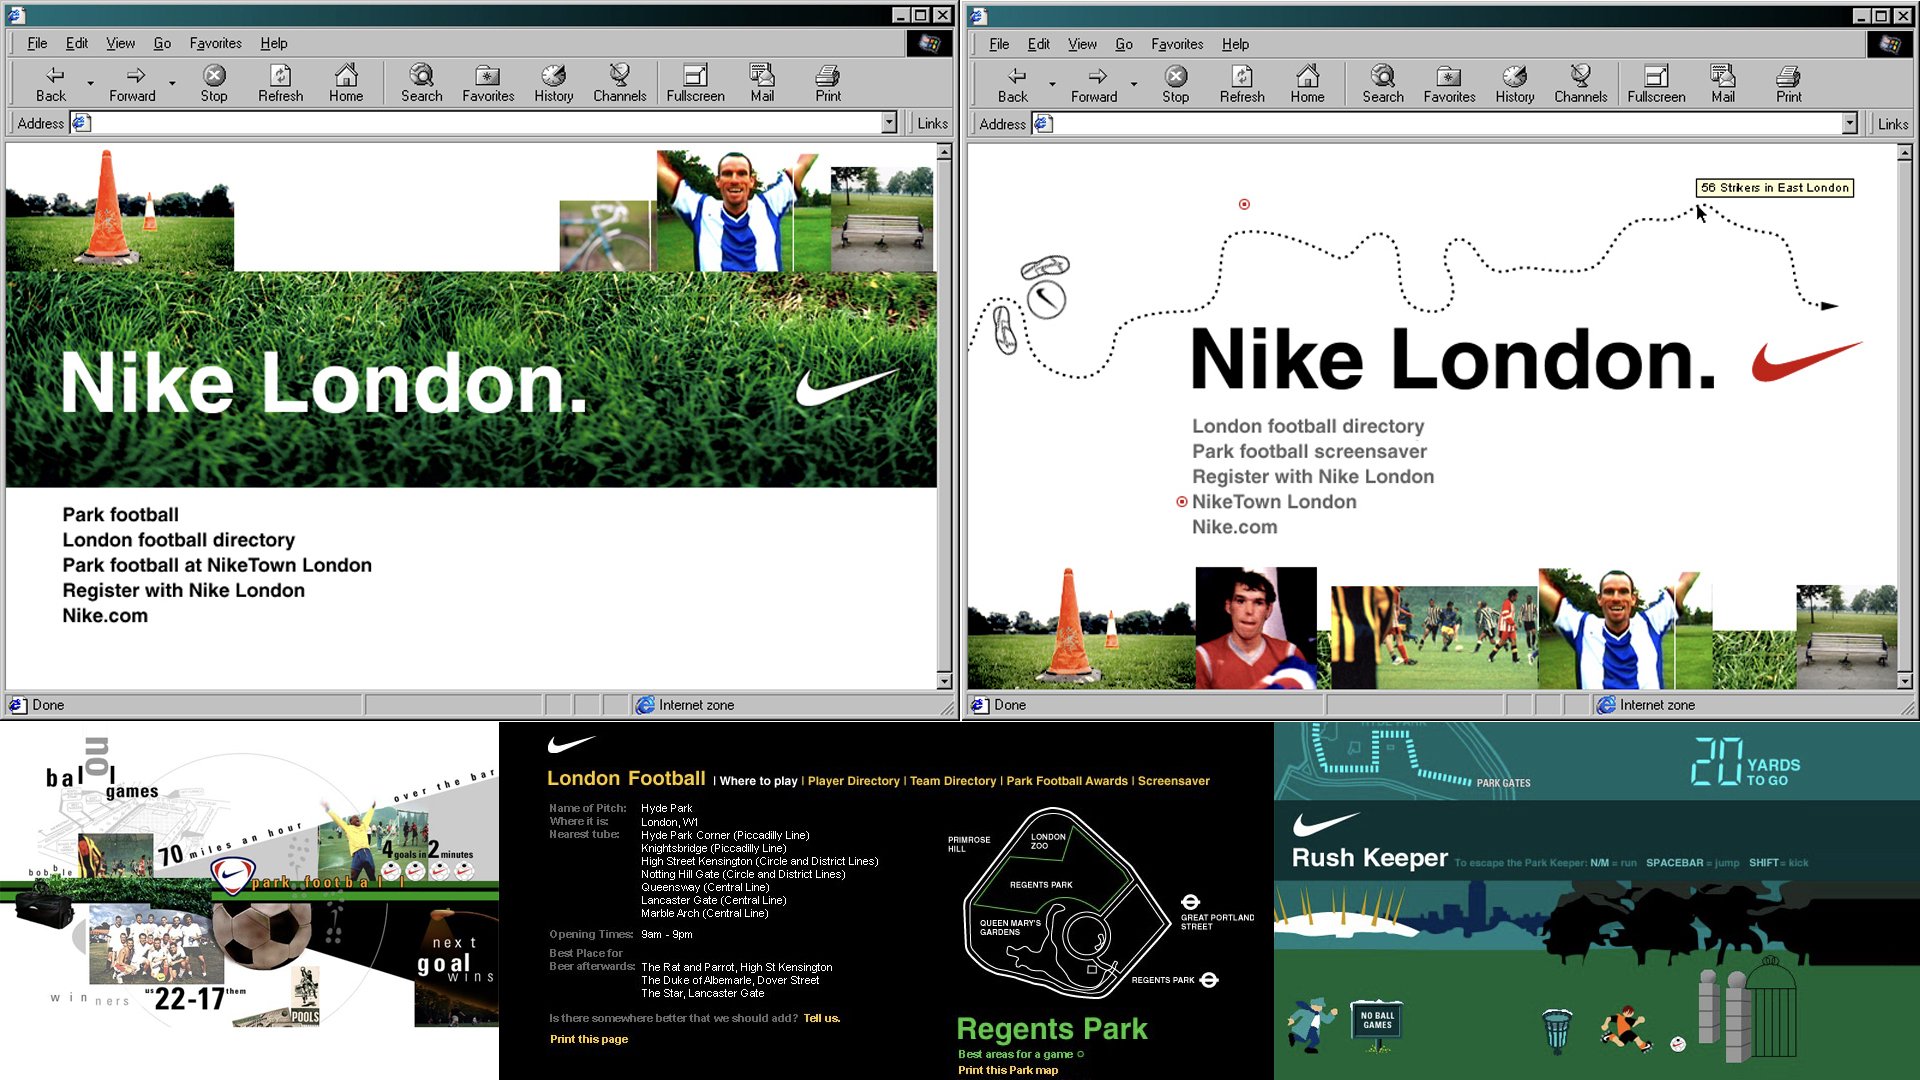Open Mail in left browser toolbar
The width and height of the screenshot is (1920, 1080).
coord(762,84)
